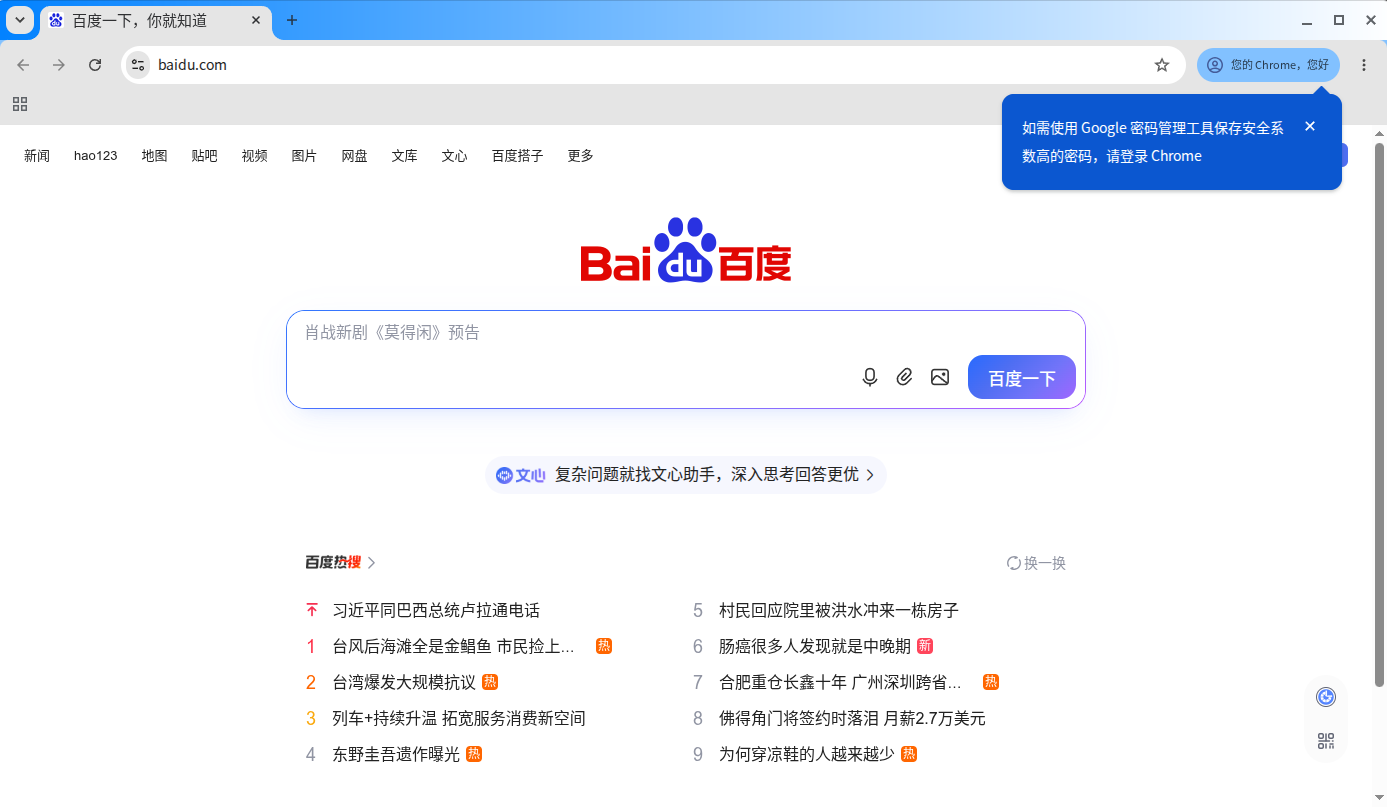This screenshot has height=807, width=1387.
Task: Close the Google password manager popup
Action: tap(1310, 126)
